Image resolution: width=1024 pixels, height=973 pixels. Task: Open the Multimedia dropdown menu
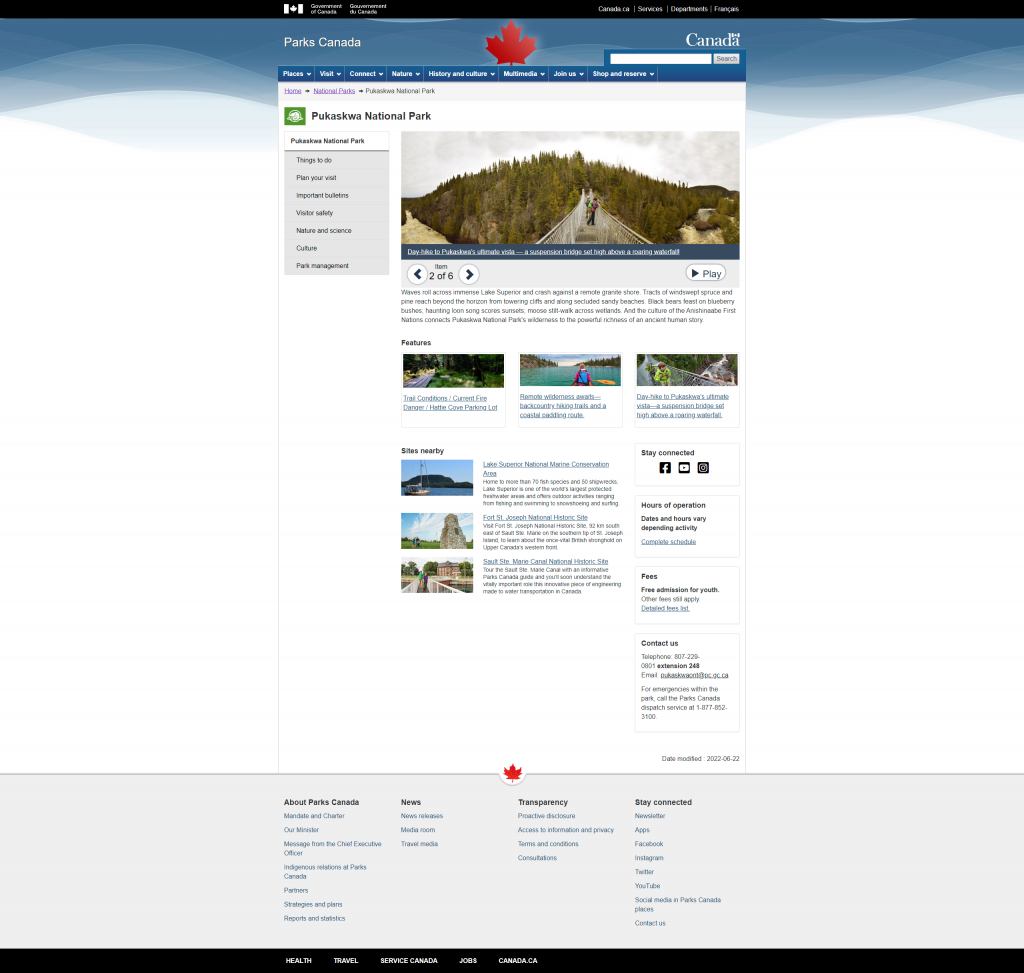click(x=523, y=73)
